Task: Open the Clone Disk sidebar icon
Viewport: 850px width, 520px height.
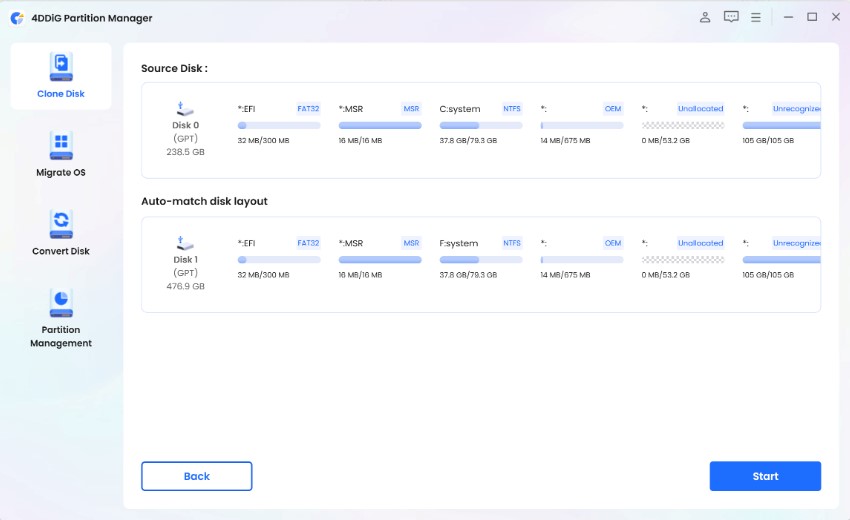Action: (61, 67)
